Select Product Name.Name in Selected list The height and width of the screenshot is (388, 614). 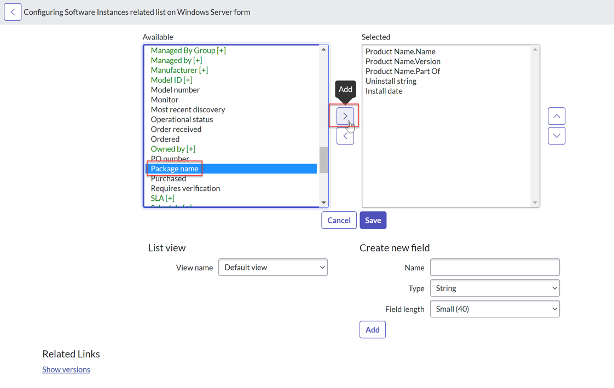coord(400,52)
